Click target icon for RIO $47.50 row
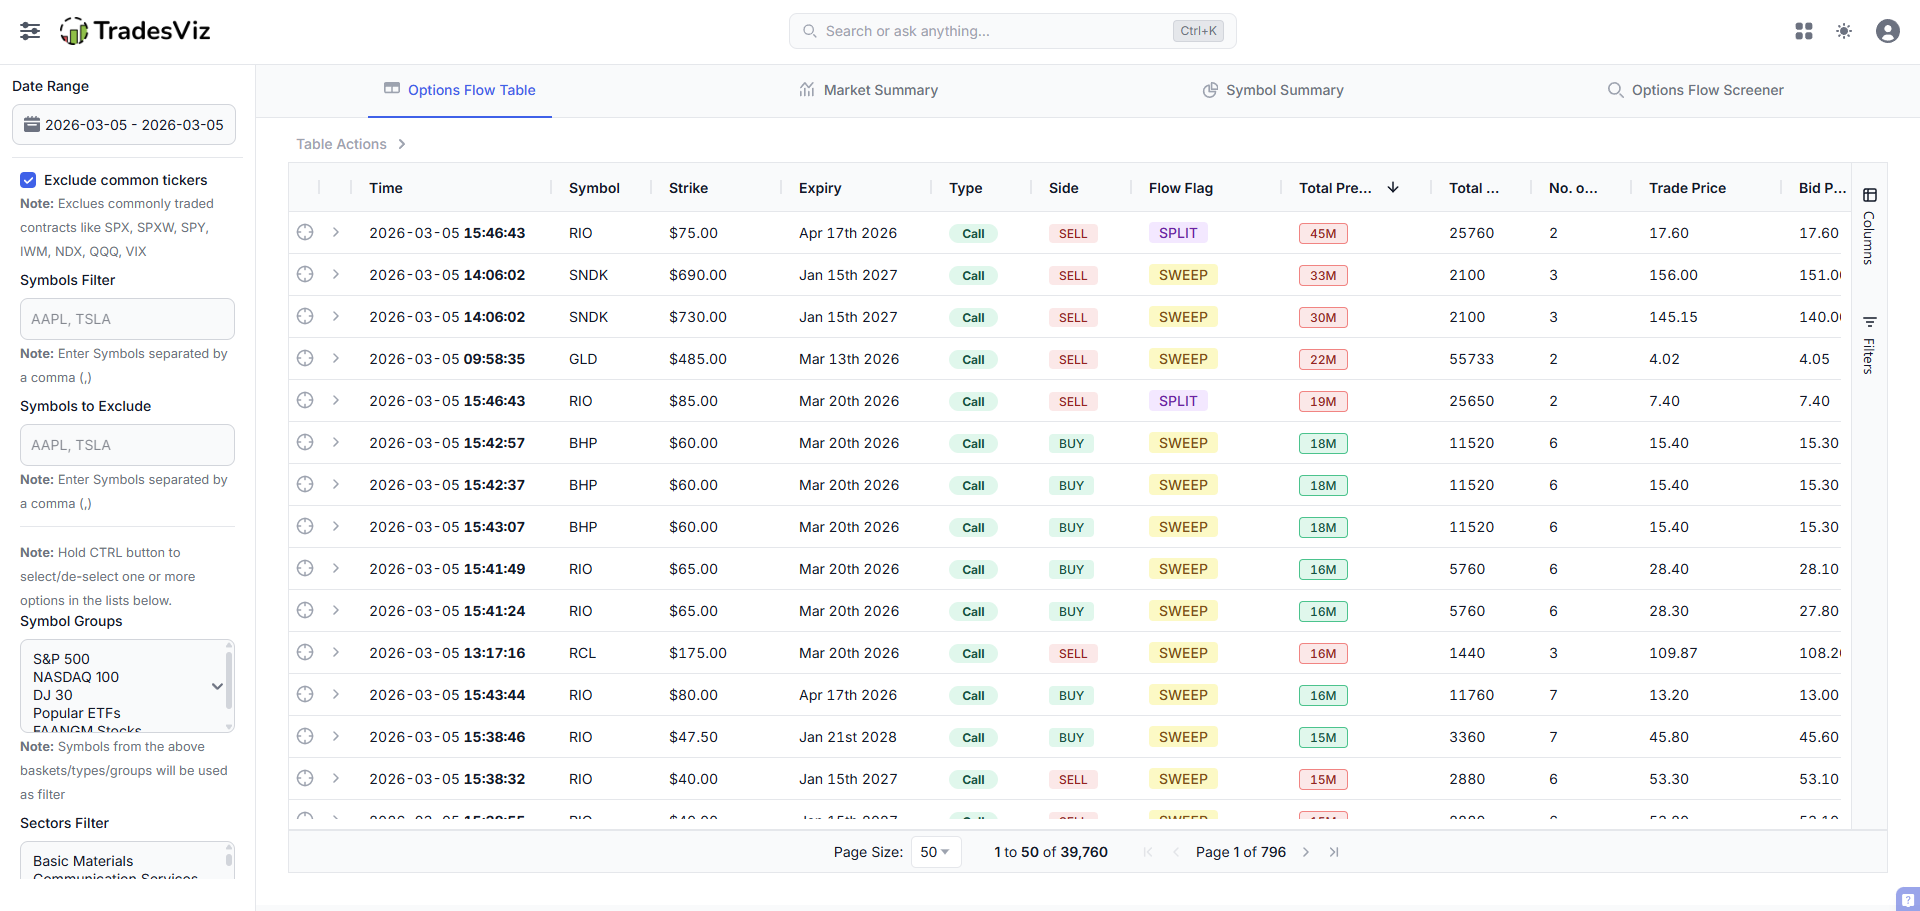Screen dimensions: 1920x911 click(x=305, y=737)
